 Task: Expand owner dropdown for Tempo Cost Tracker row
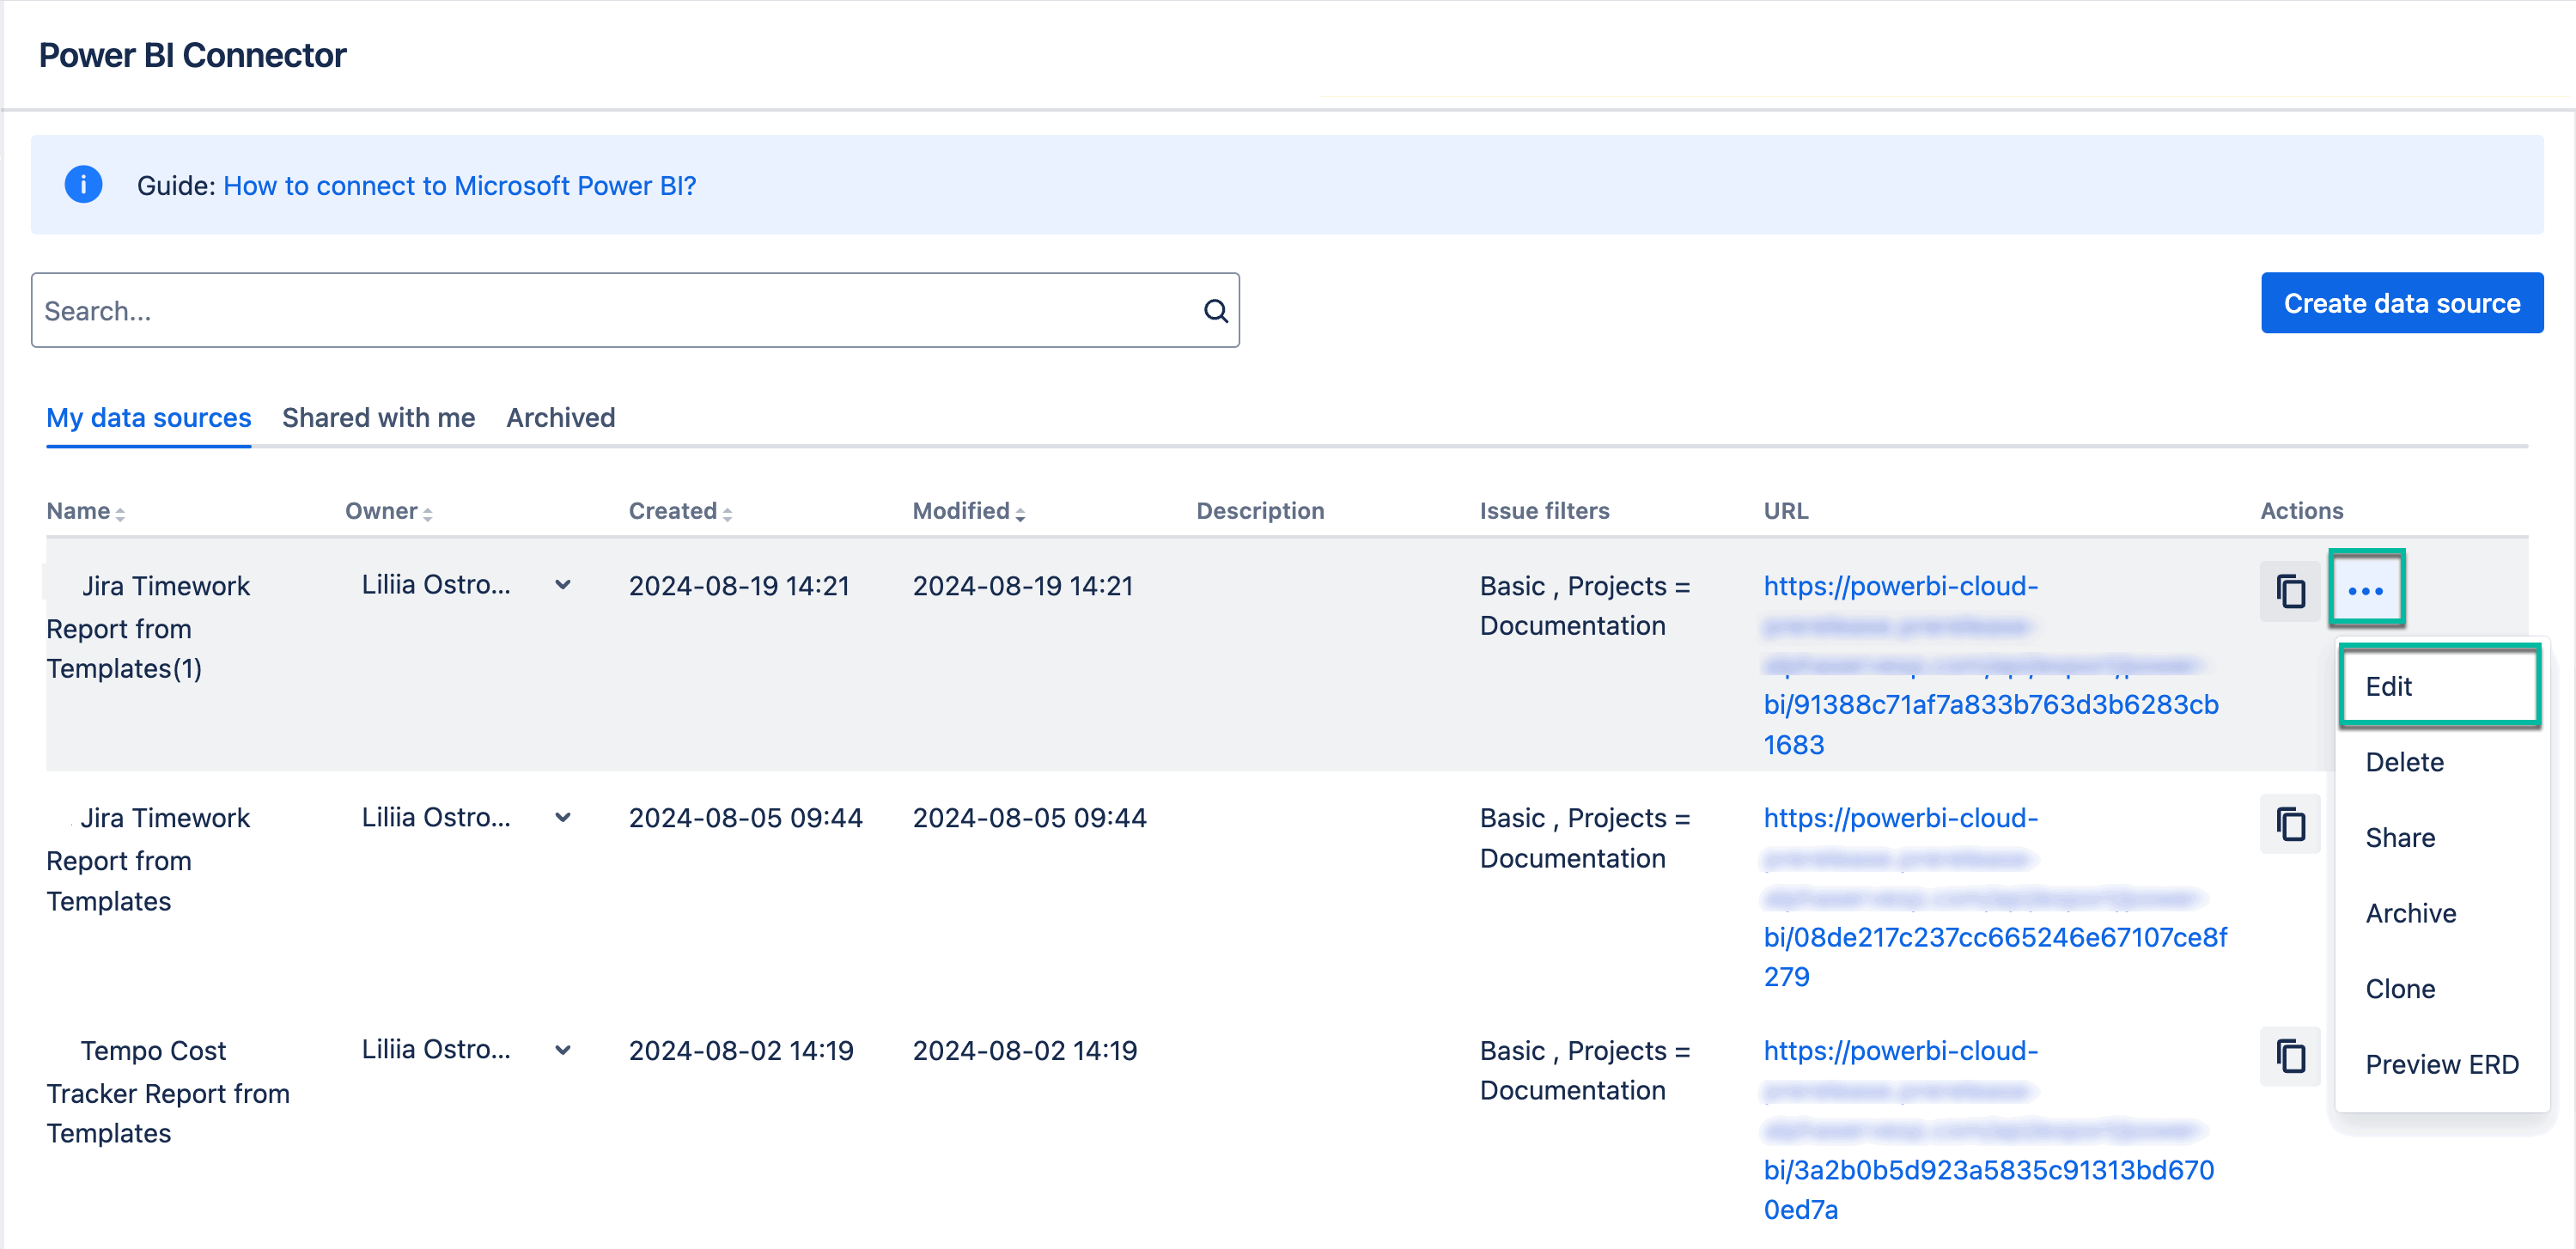[x=563, y=1050]
